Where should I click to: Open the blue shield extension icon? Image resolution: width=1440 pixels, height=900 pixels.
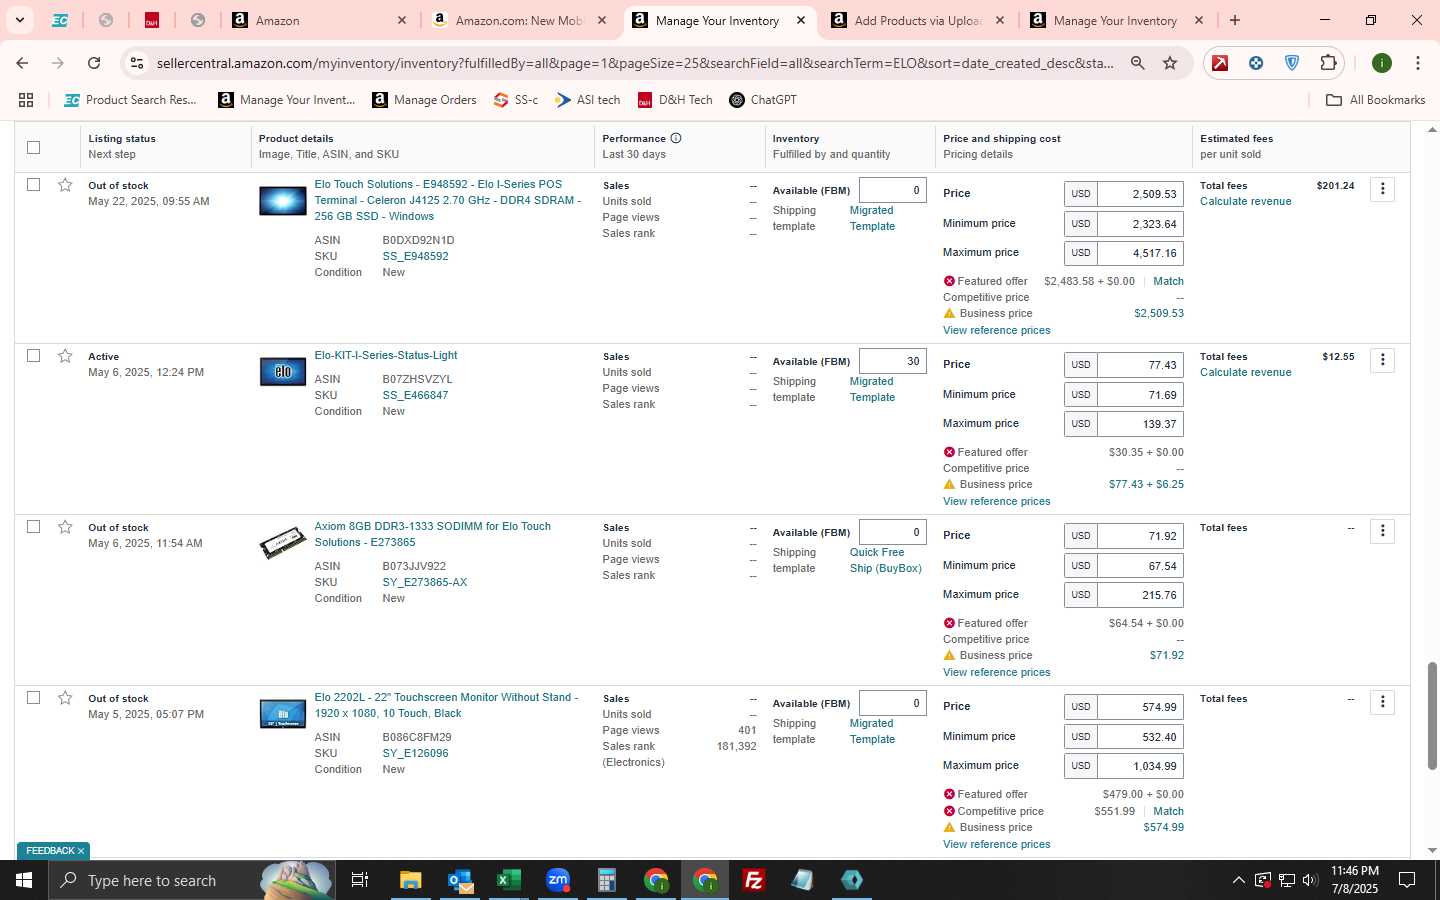pos(1292,63)
